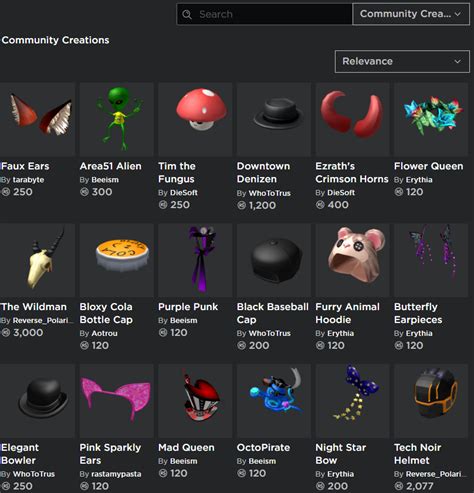Open creator tarabyte's profile link

[x=28, y=180]
